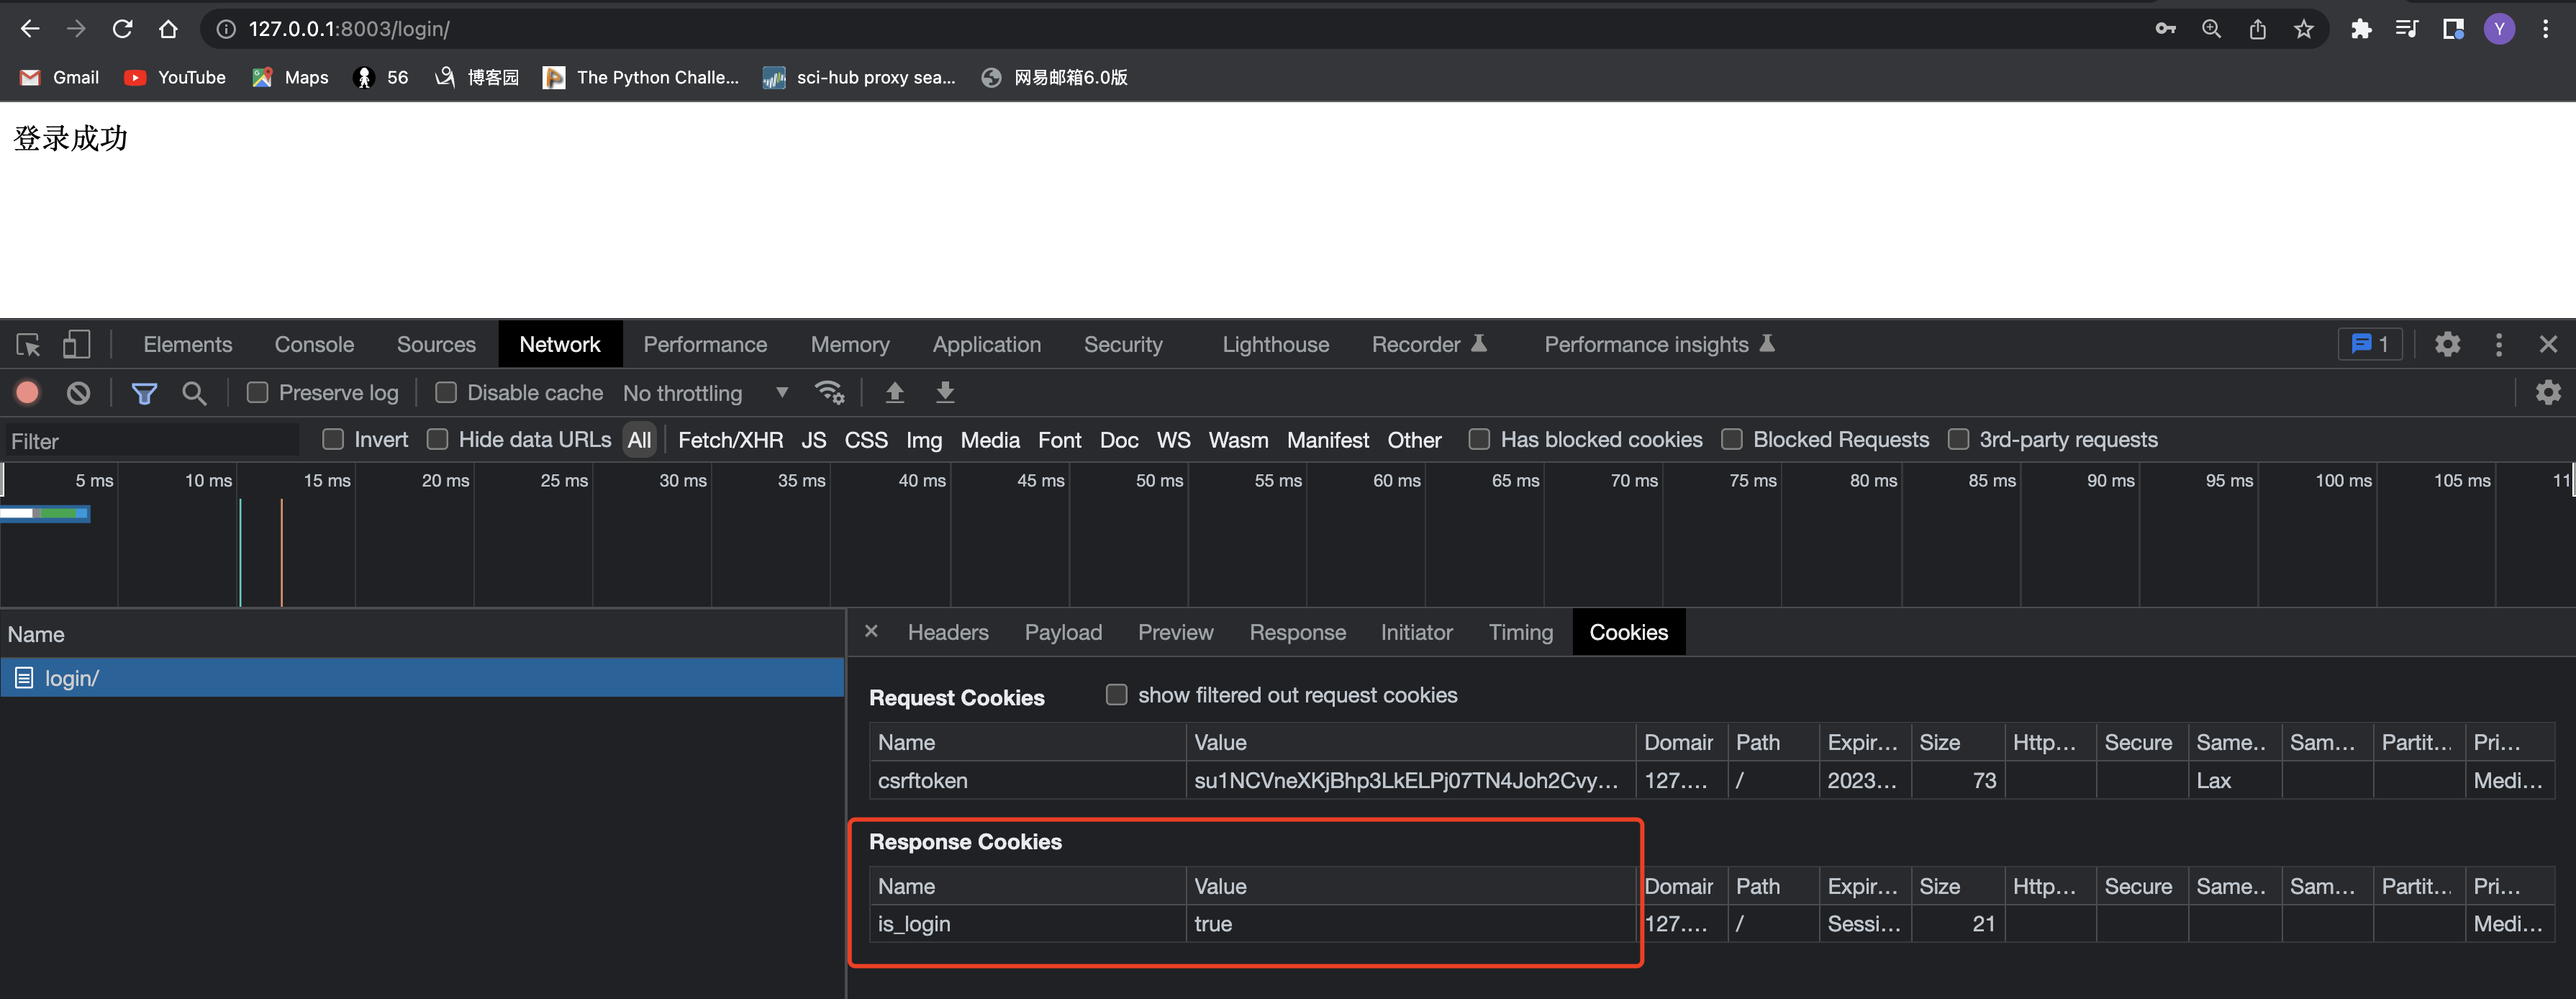
Task: Select the csrftoken cookie row
Action: point(1711,781)
